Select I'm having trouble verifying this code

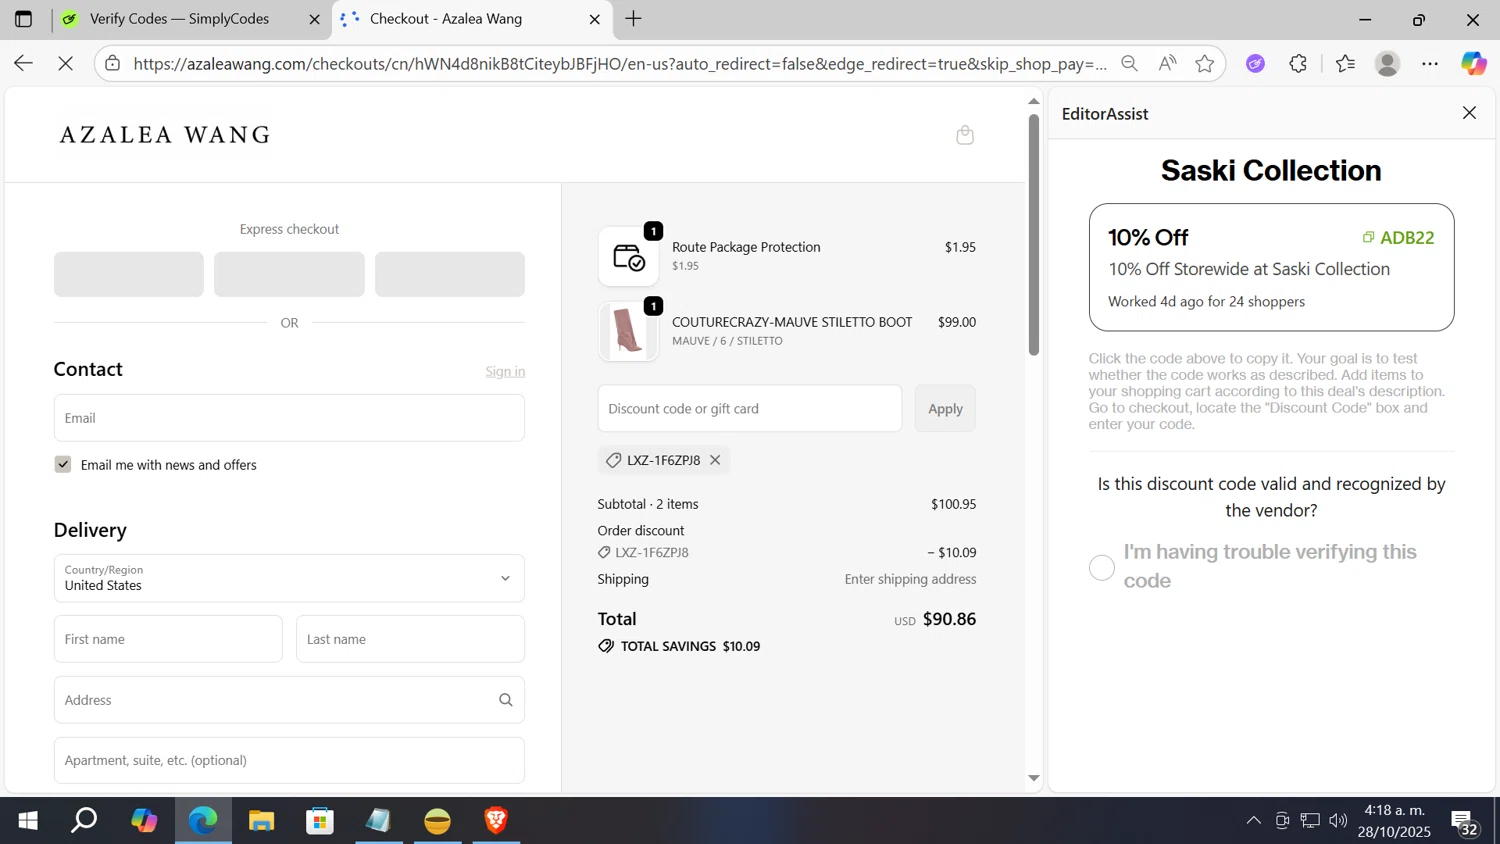(1102, 567)
